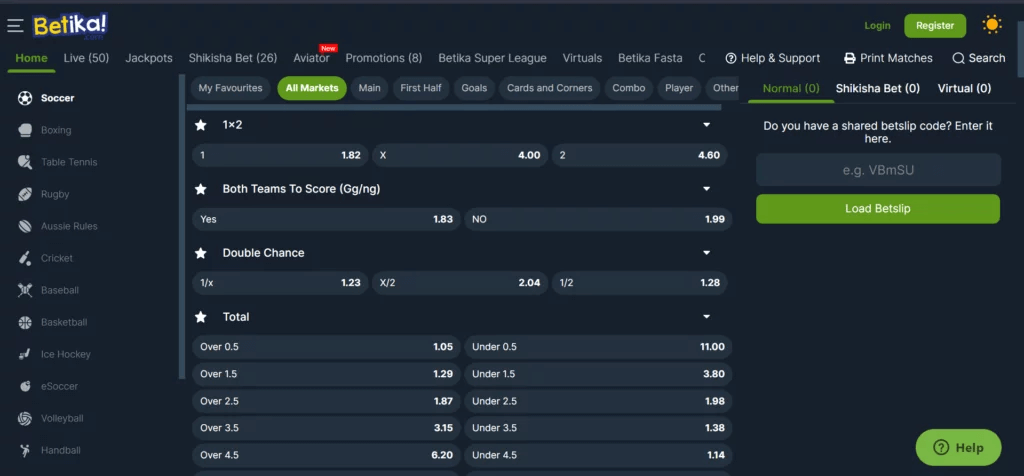Favourite the Total market star

(201, 317)
